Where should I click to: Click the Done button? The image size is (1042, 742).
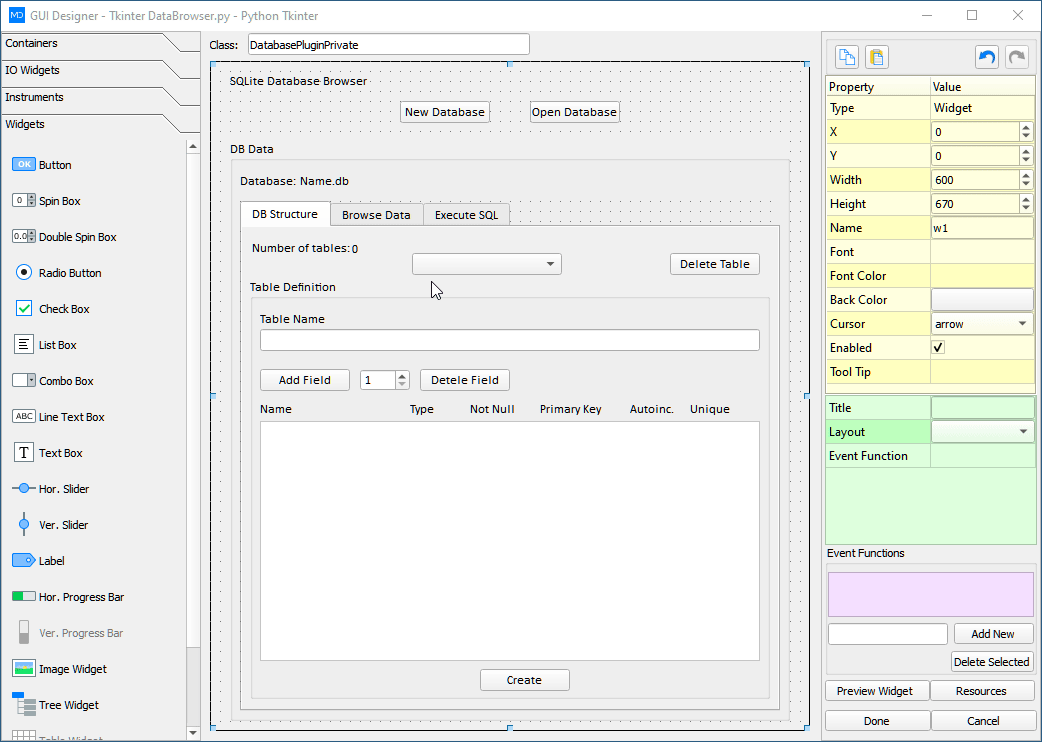(x=877, y=720)
